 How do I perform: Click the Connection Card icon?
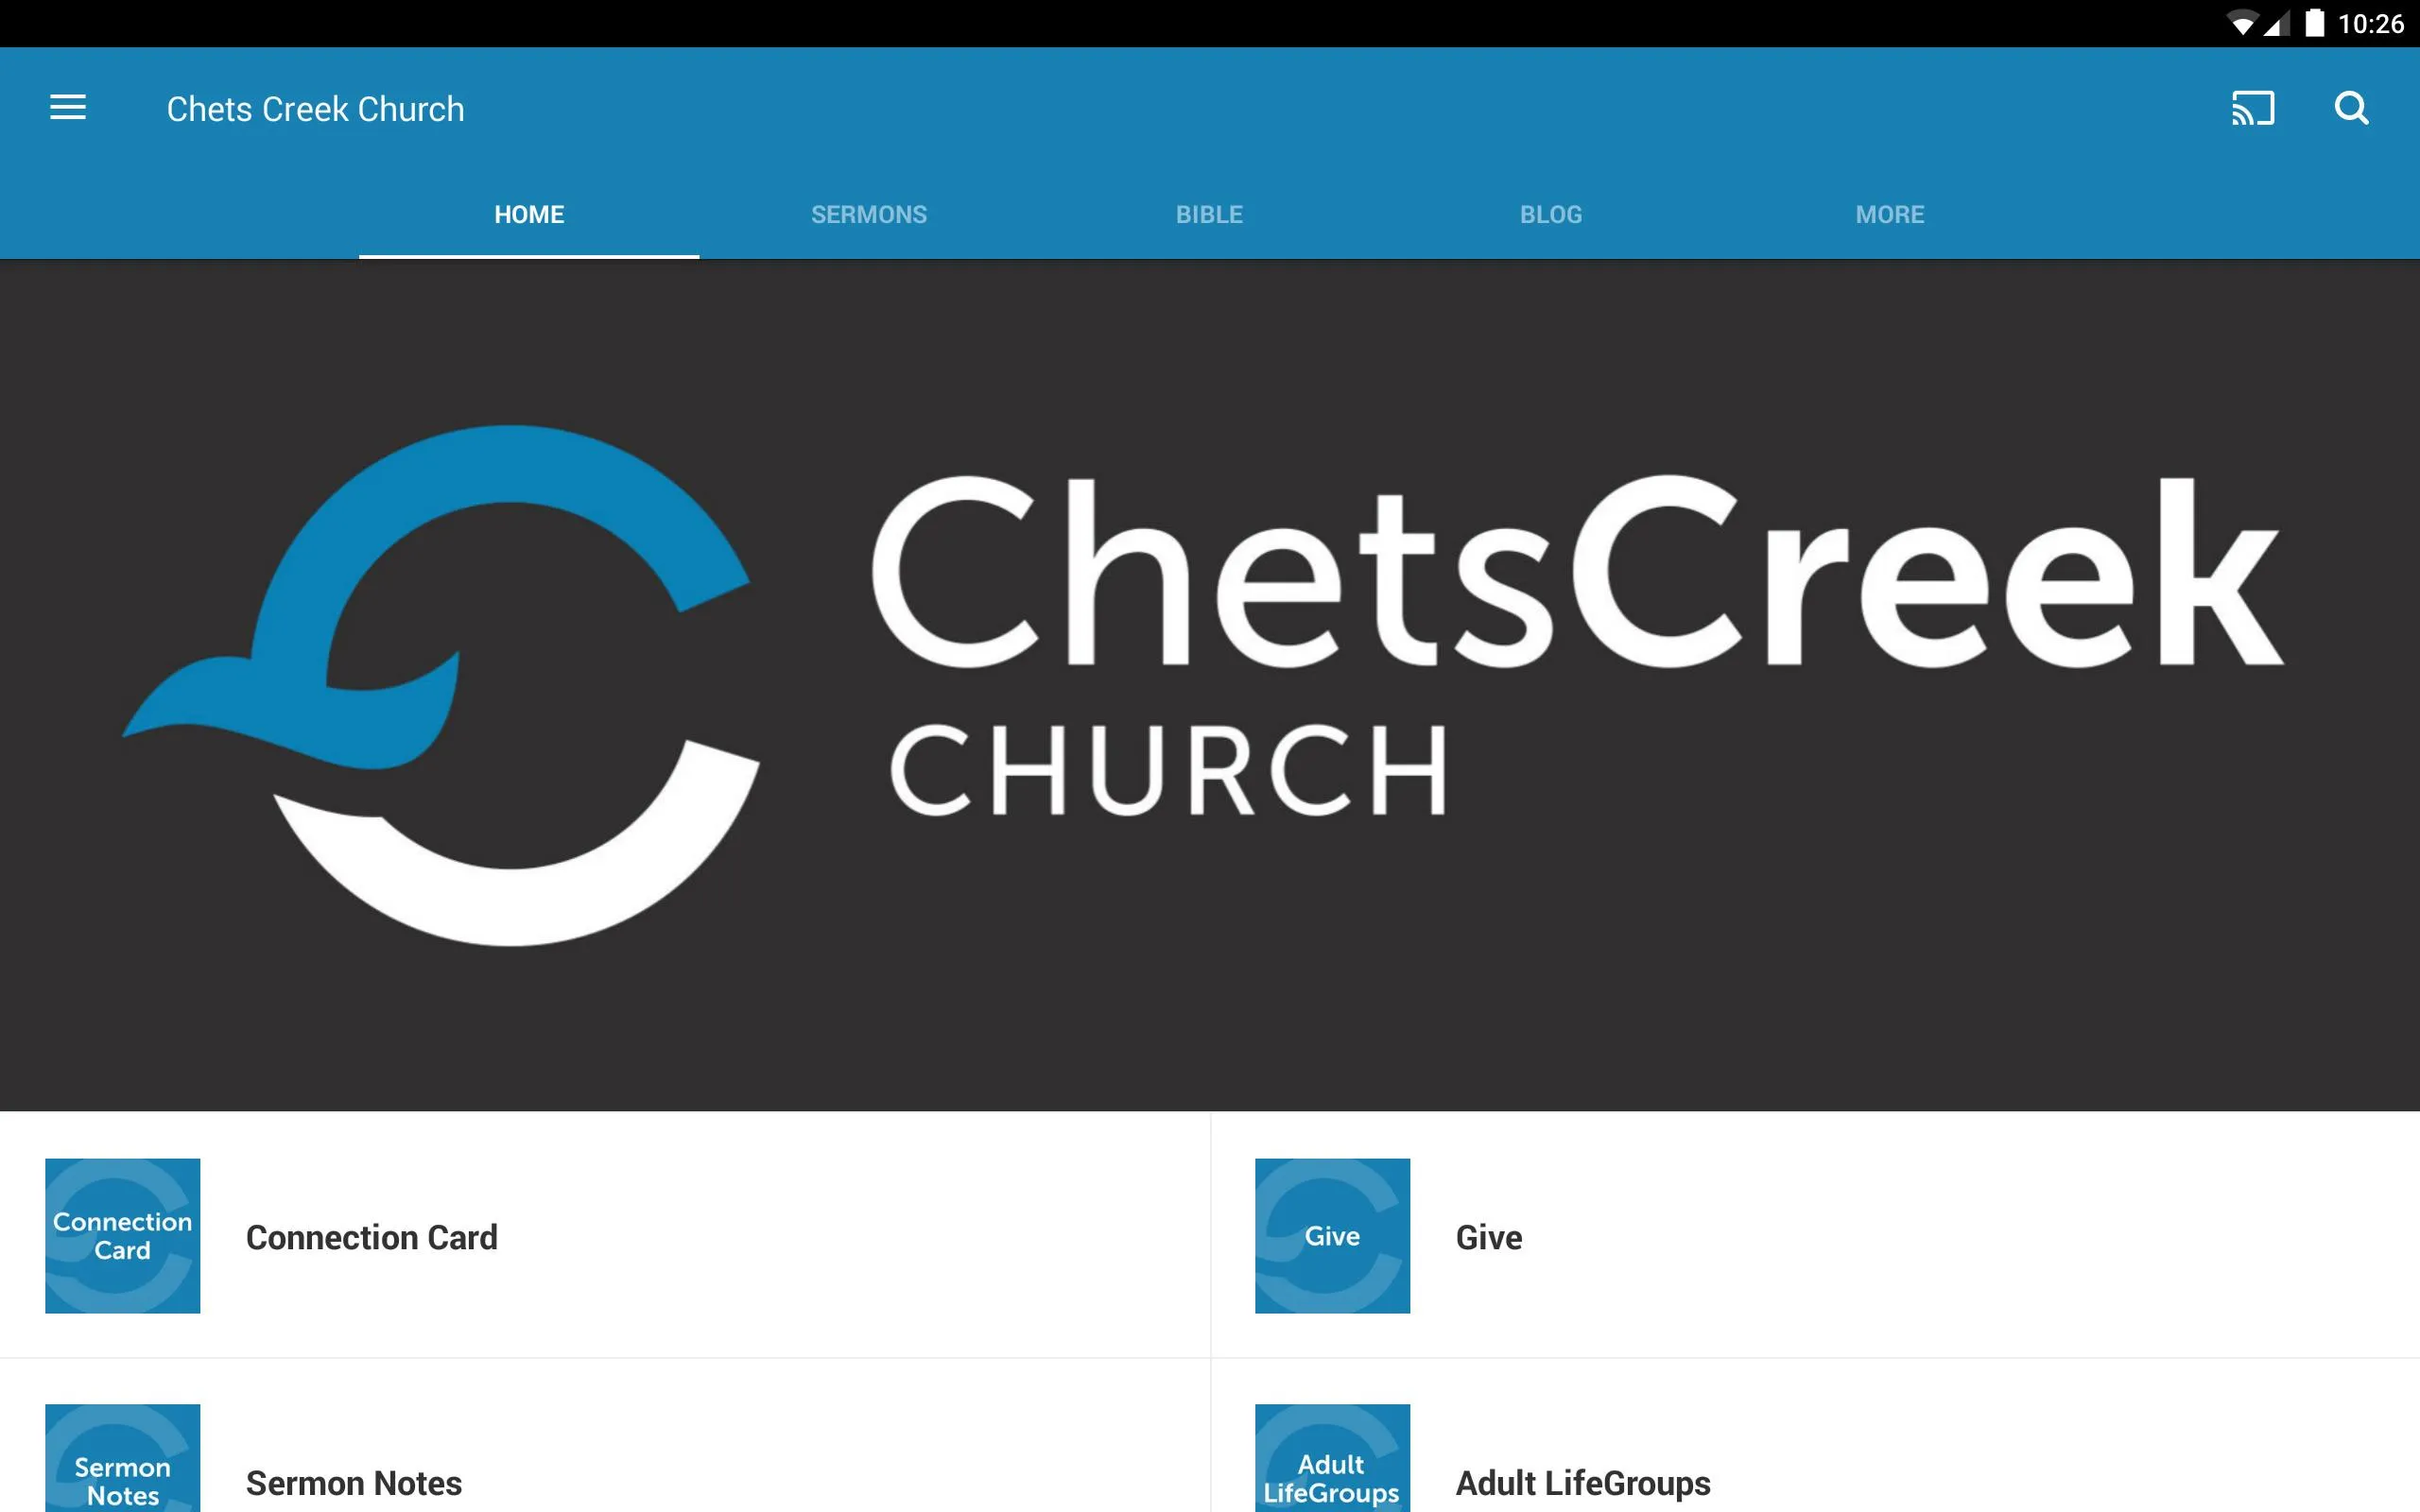(x=120, y=1235)
